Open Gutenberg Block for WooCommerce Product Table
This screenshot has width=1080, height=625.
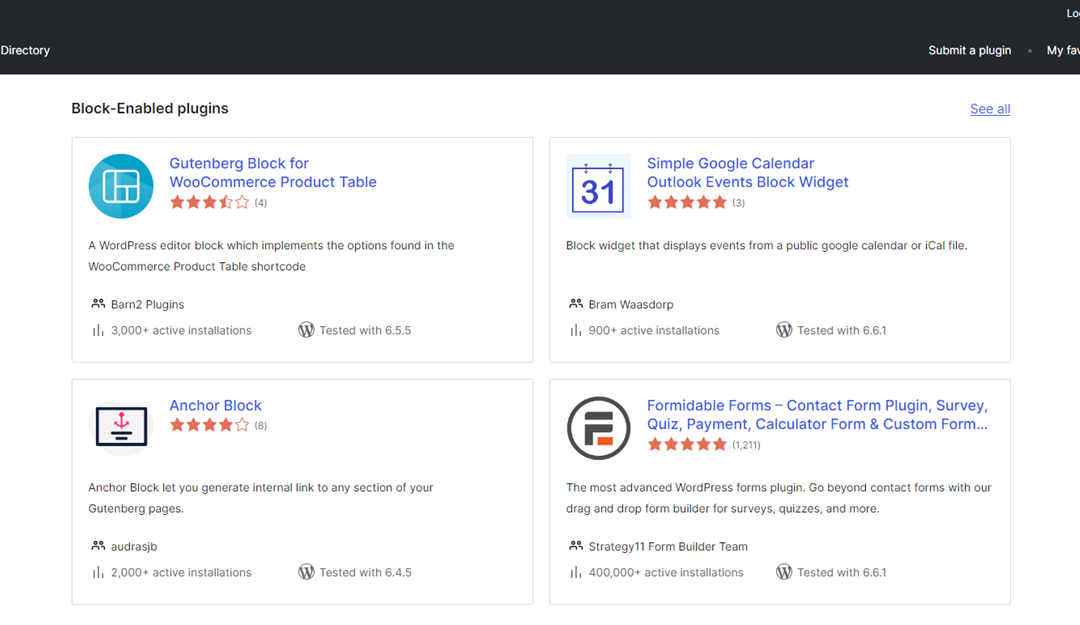(272, 173)
